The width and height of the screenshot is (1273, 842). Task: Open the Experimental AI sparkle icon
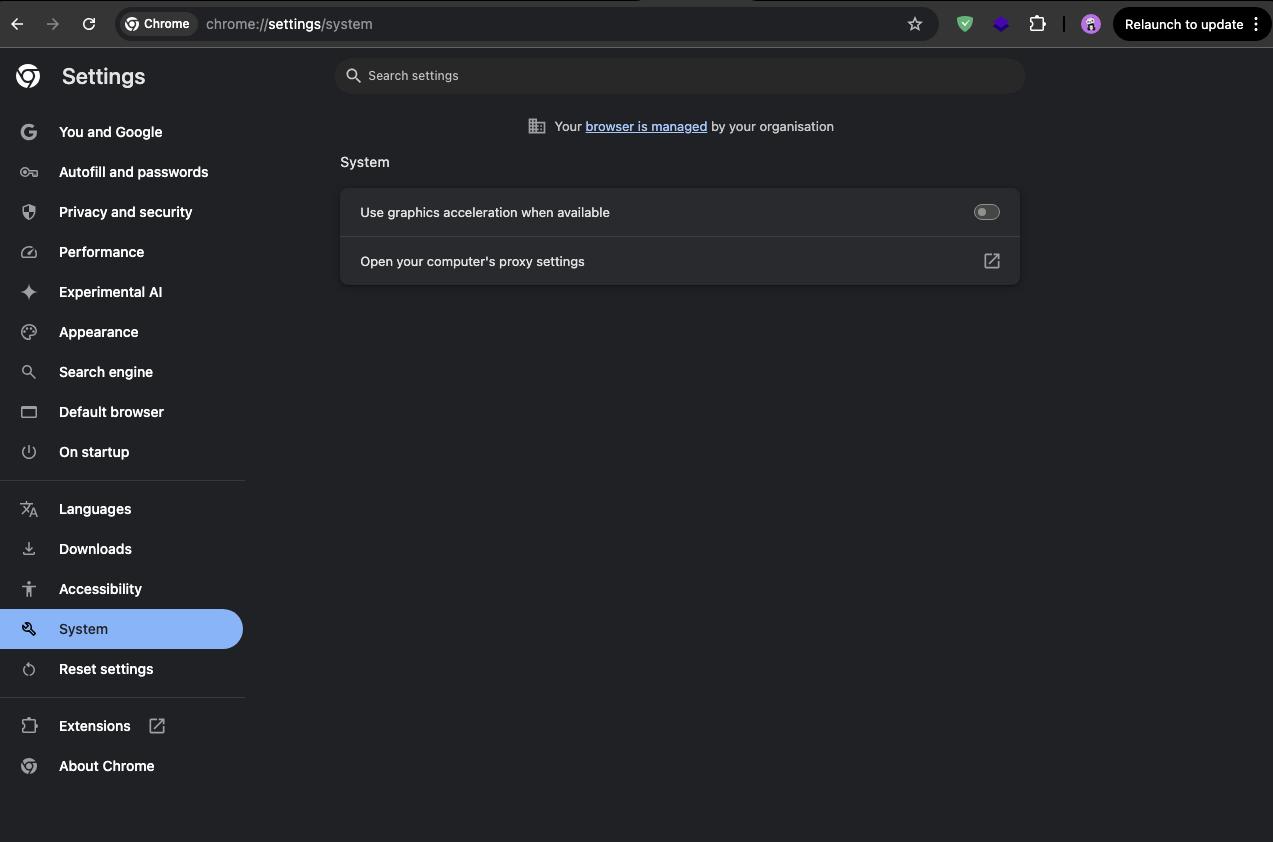[29, 291]
